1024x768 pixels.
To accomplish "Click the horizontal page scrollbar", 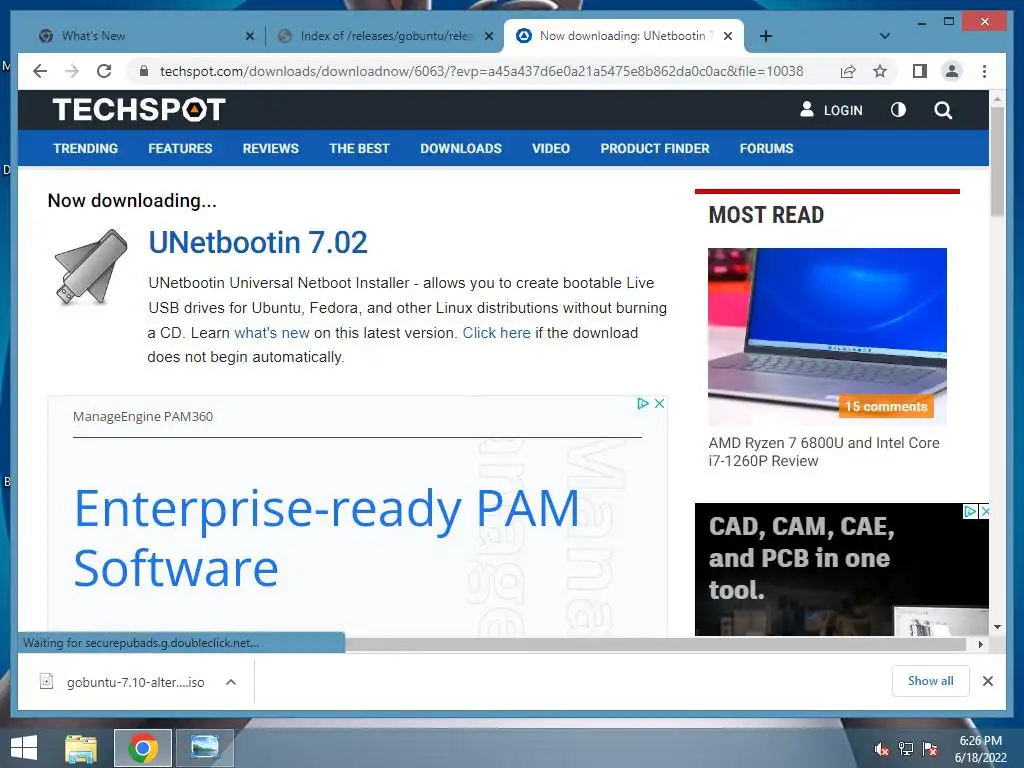I will coord(655,645).
